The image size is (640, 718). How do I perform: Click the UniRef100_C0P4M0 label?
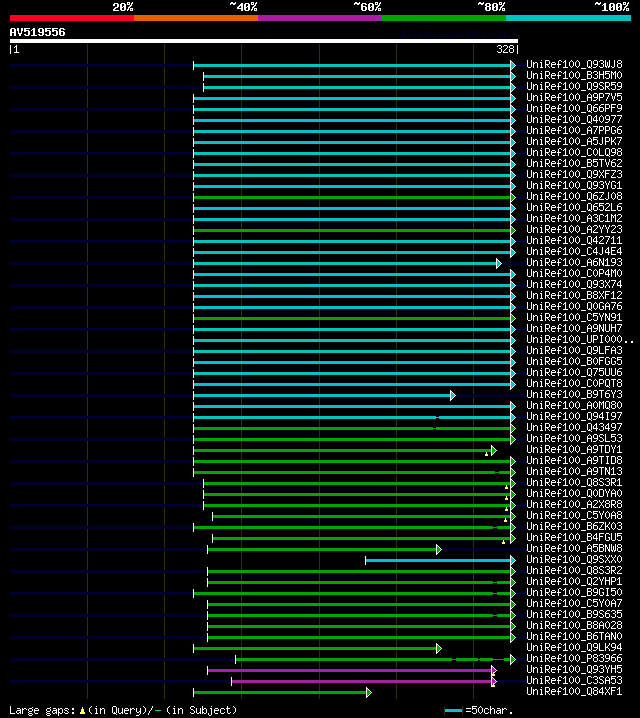point(574,273)
